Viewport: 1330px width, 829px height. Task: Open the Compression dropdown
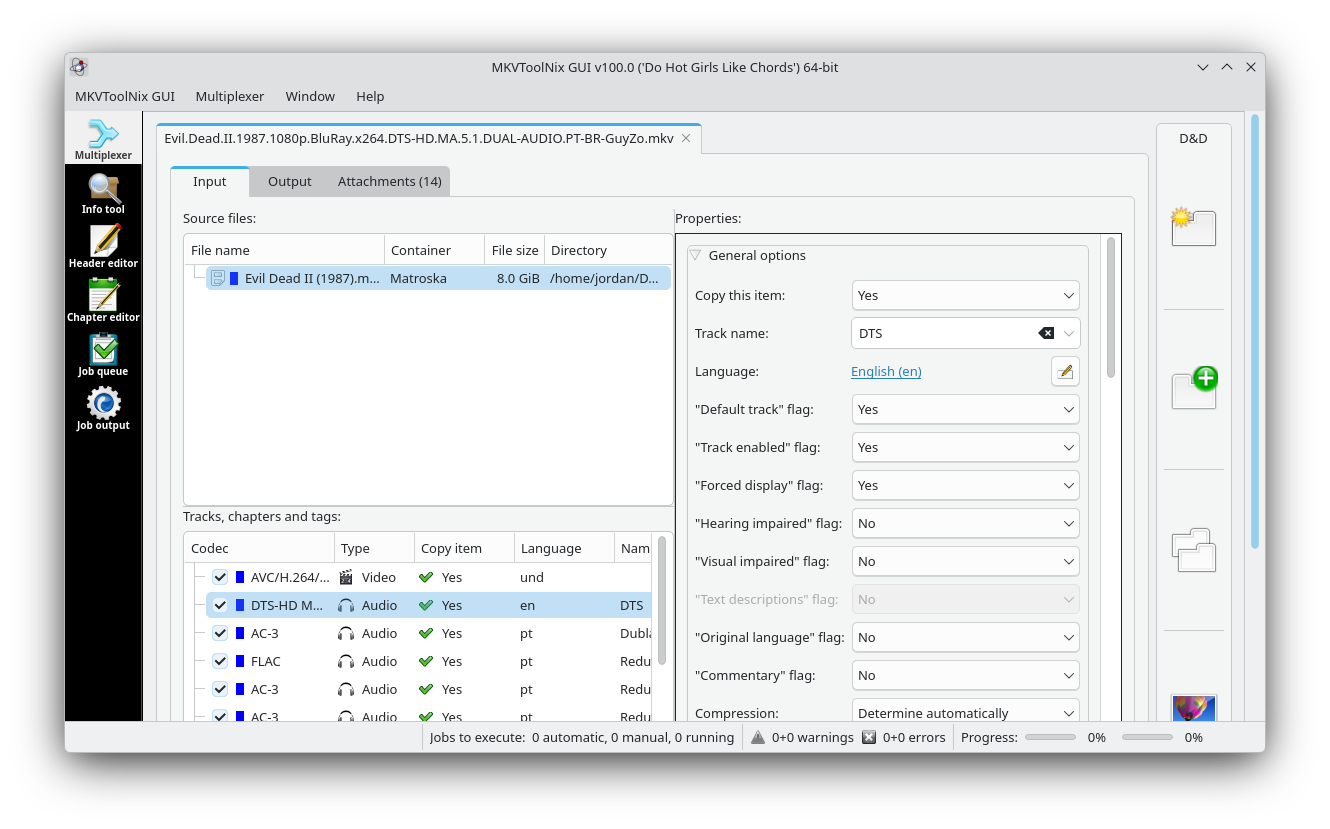tap(965, 711)
